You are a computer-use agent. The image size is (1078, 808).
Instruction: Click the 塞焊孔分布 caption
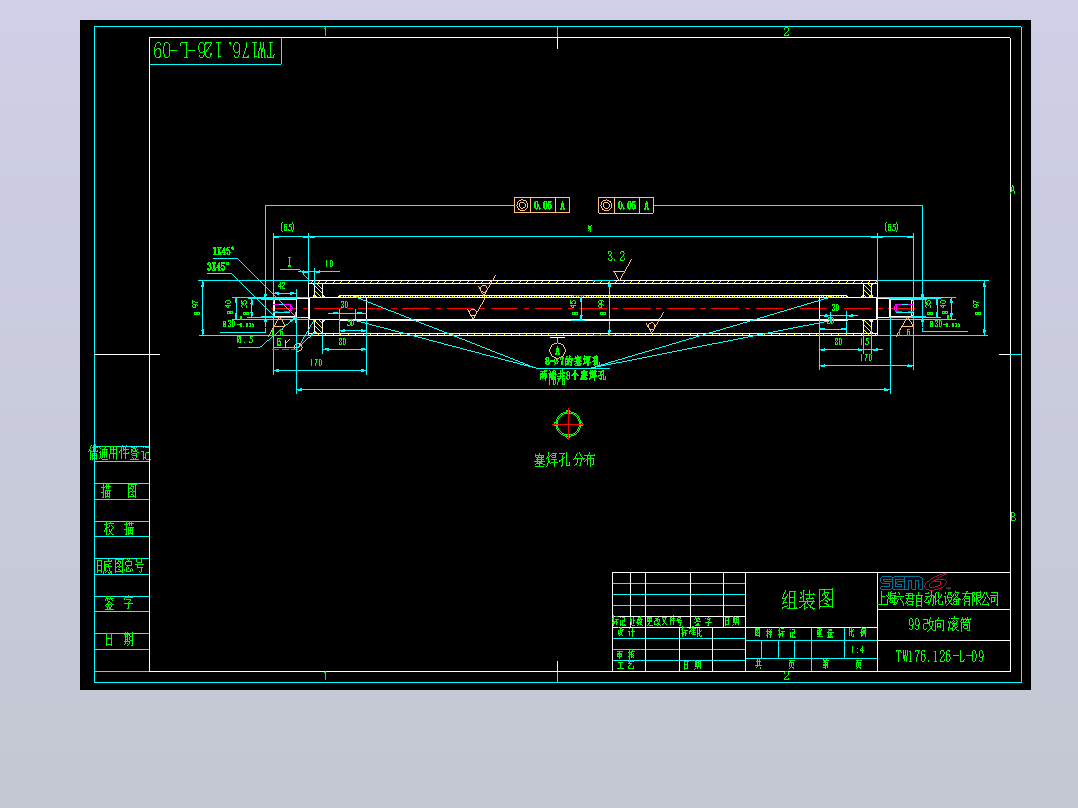coord(564,460)
